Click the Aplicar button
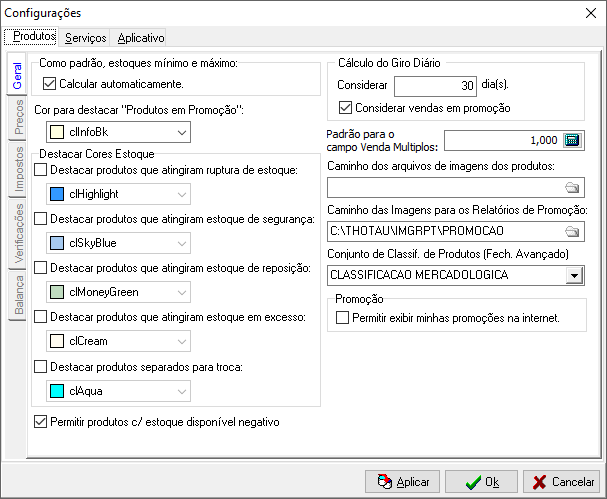This screenshot has height=499, width=607. 402,482
